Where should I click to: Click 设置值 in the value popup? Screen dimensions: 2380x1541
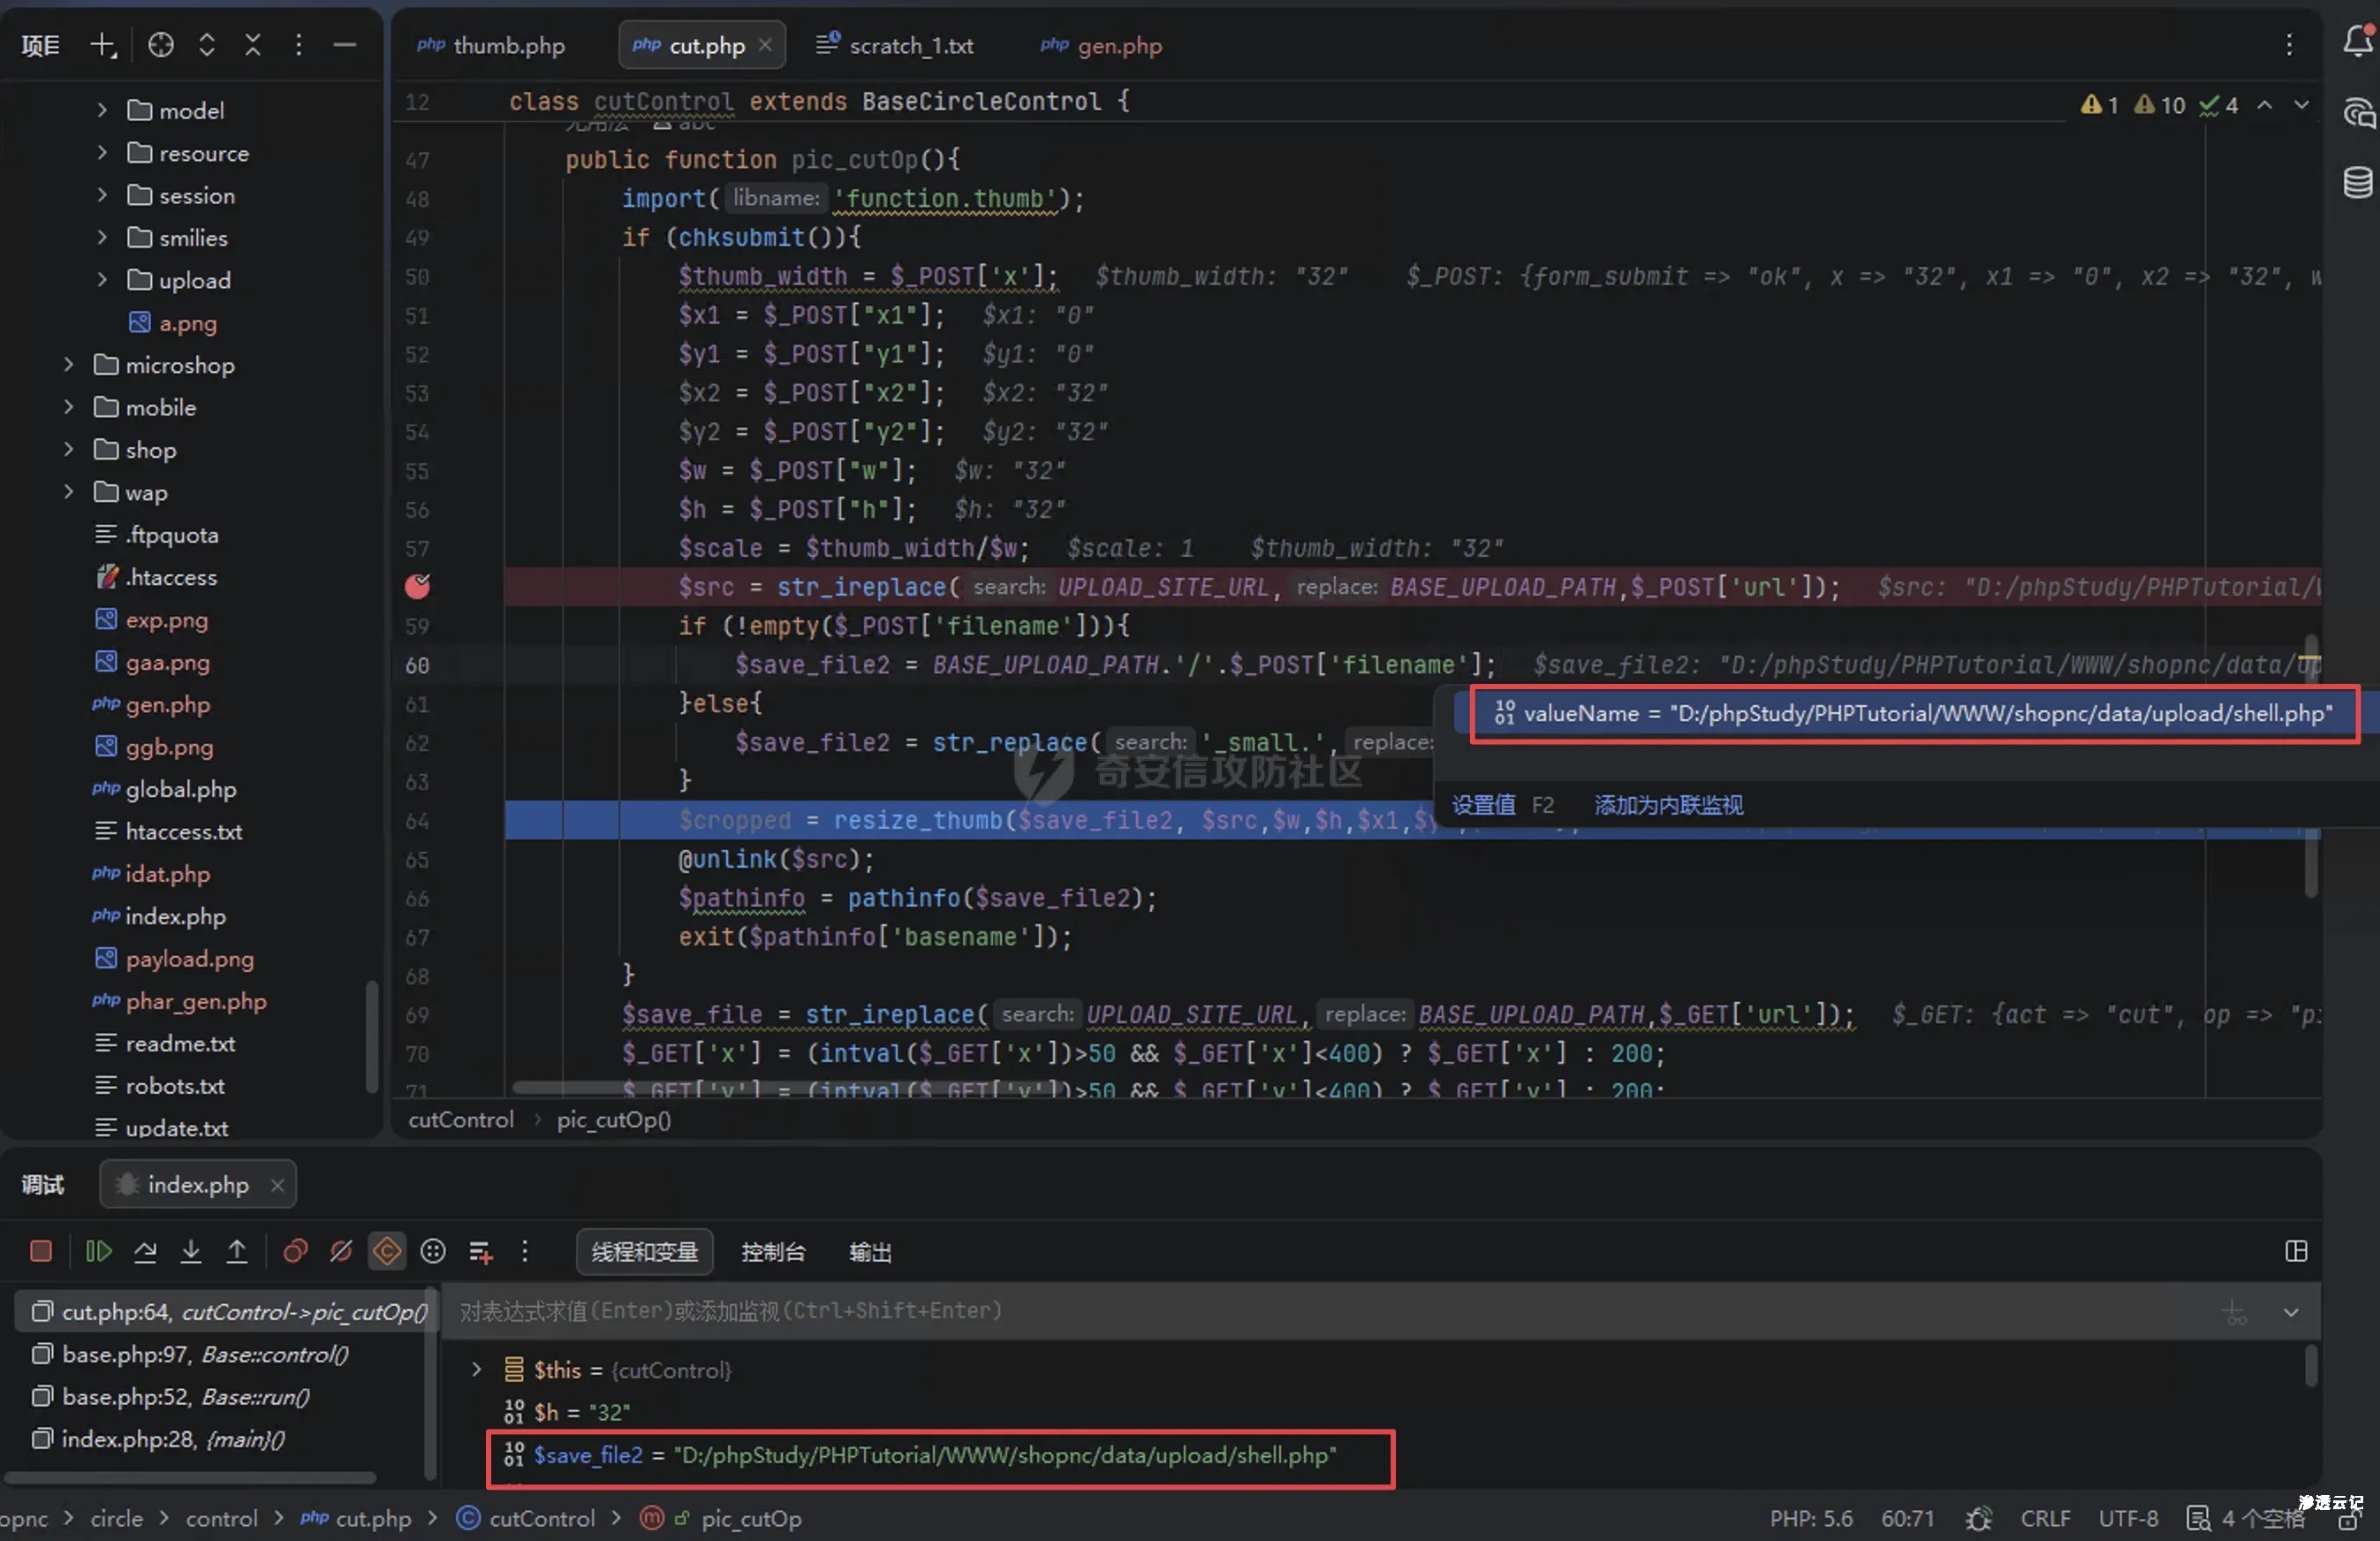click(x=1483, y=805)
